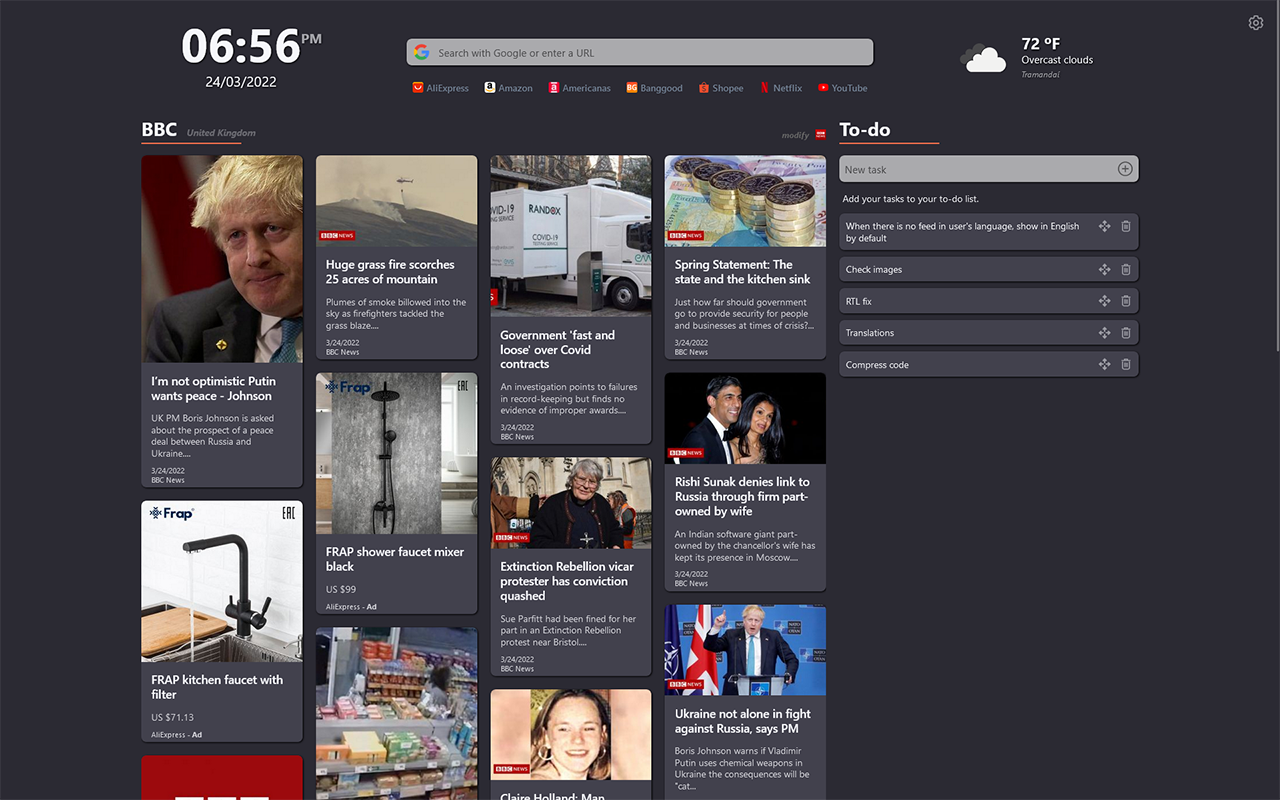Open 'I'm not optimistic Putin wants peace' headline

point(213,388)
